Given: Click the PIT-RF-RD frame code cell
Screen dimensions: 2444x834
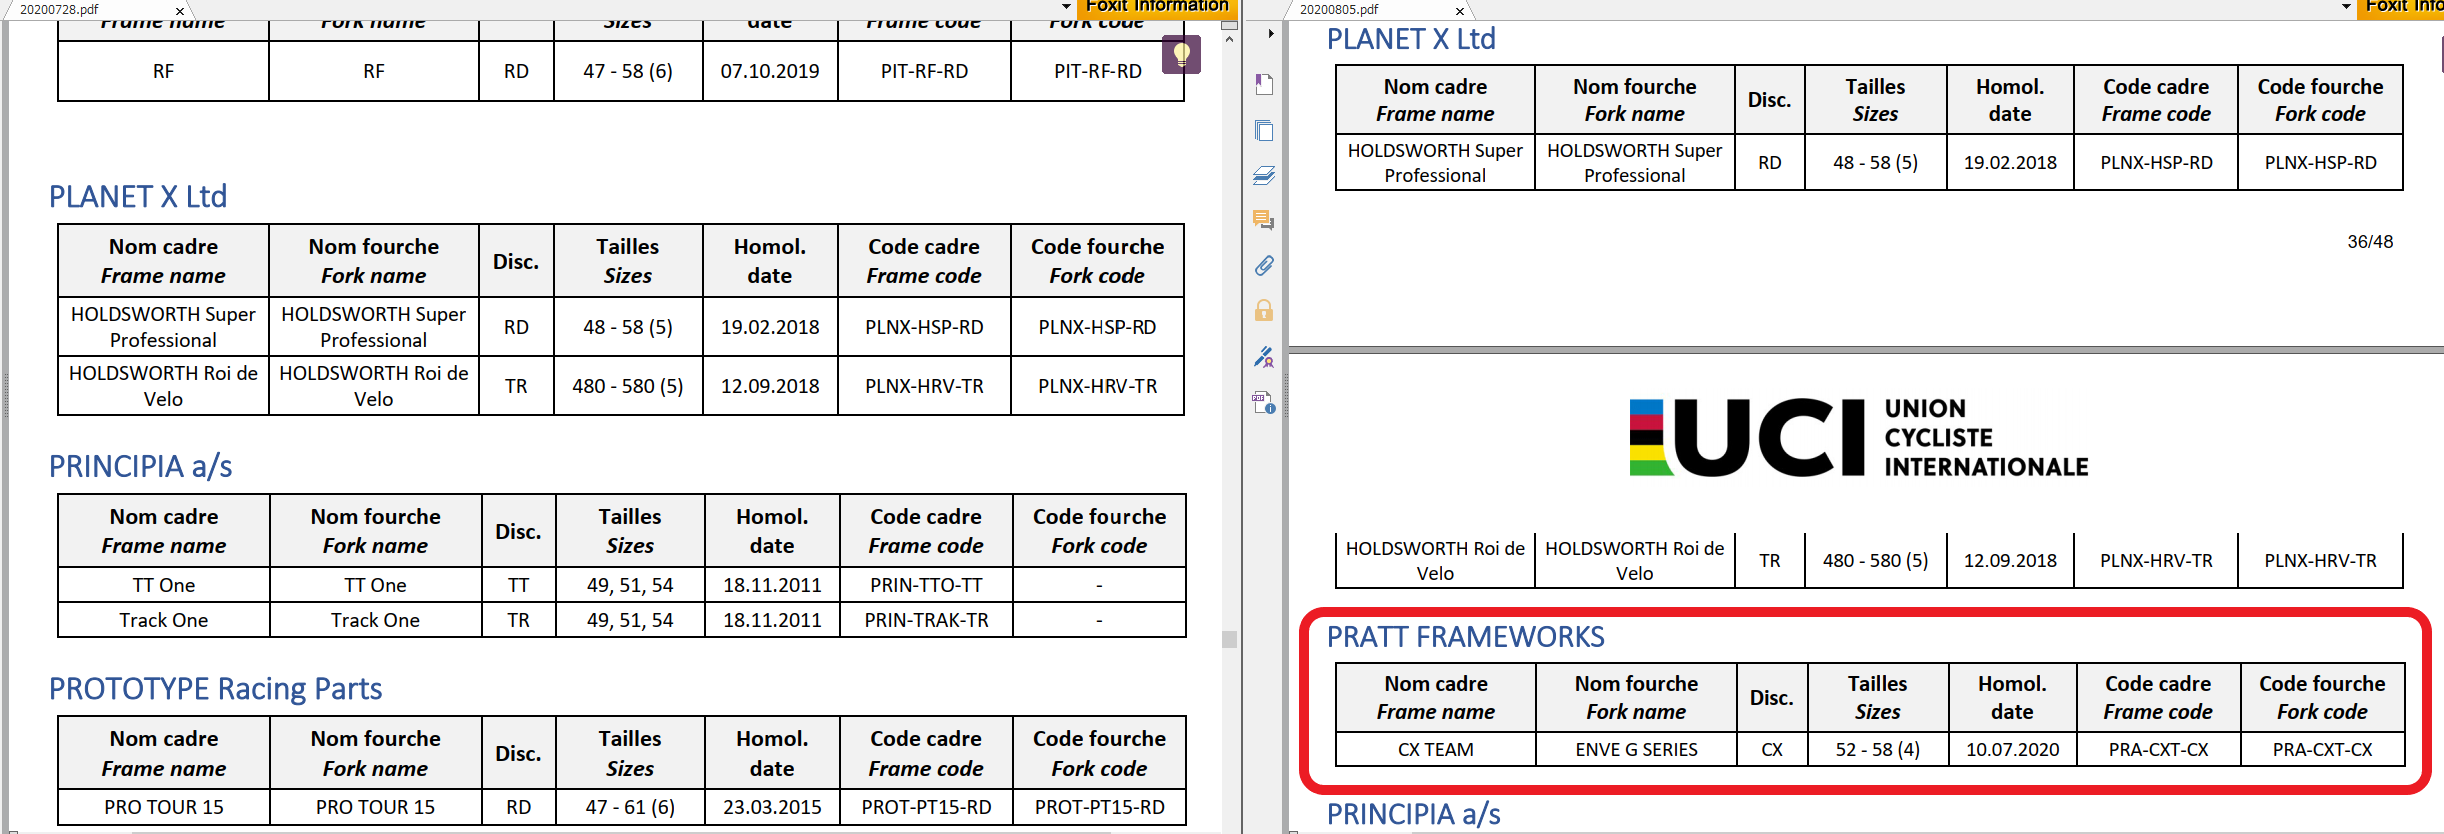Looking at the screenshot, I should [924, 71].
